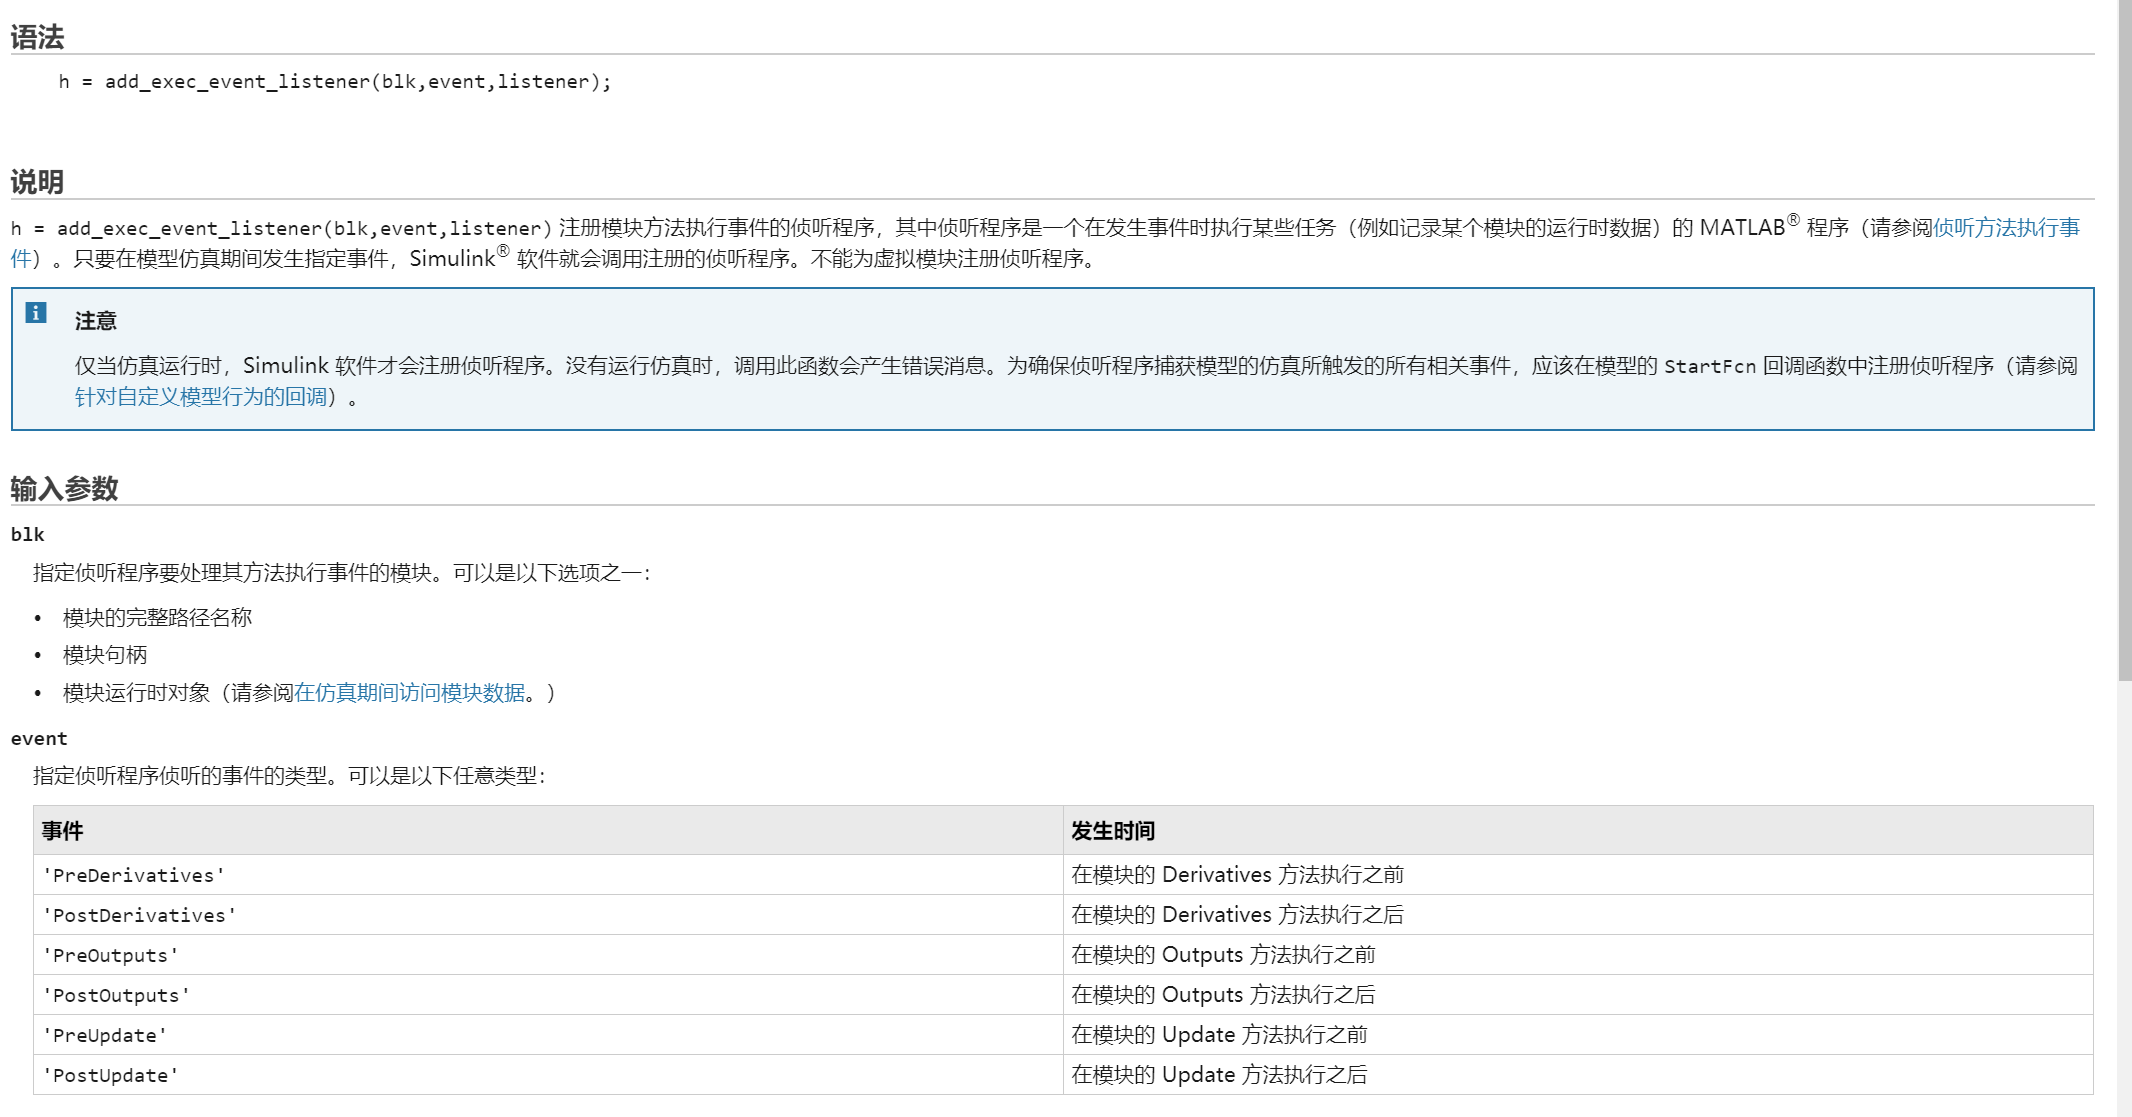
Task: Select the 'PostUpdate' event row
Action: point(110,1074)
